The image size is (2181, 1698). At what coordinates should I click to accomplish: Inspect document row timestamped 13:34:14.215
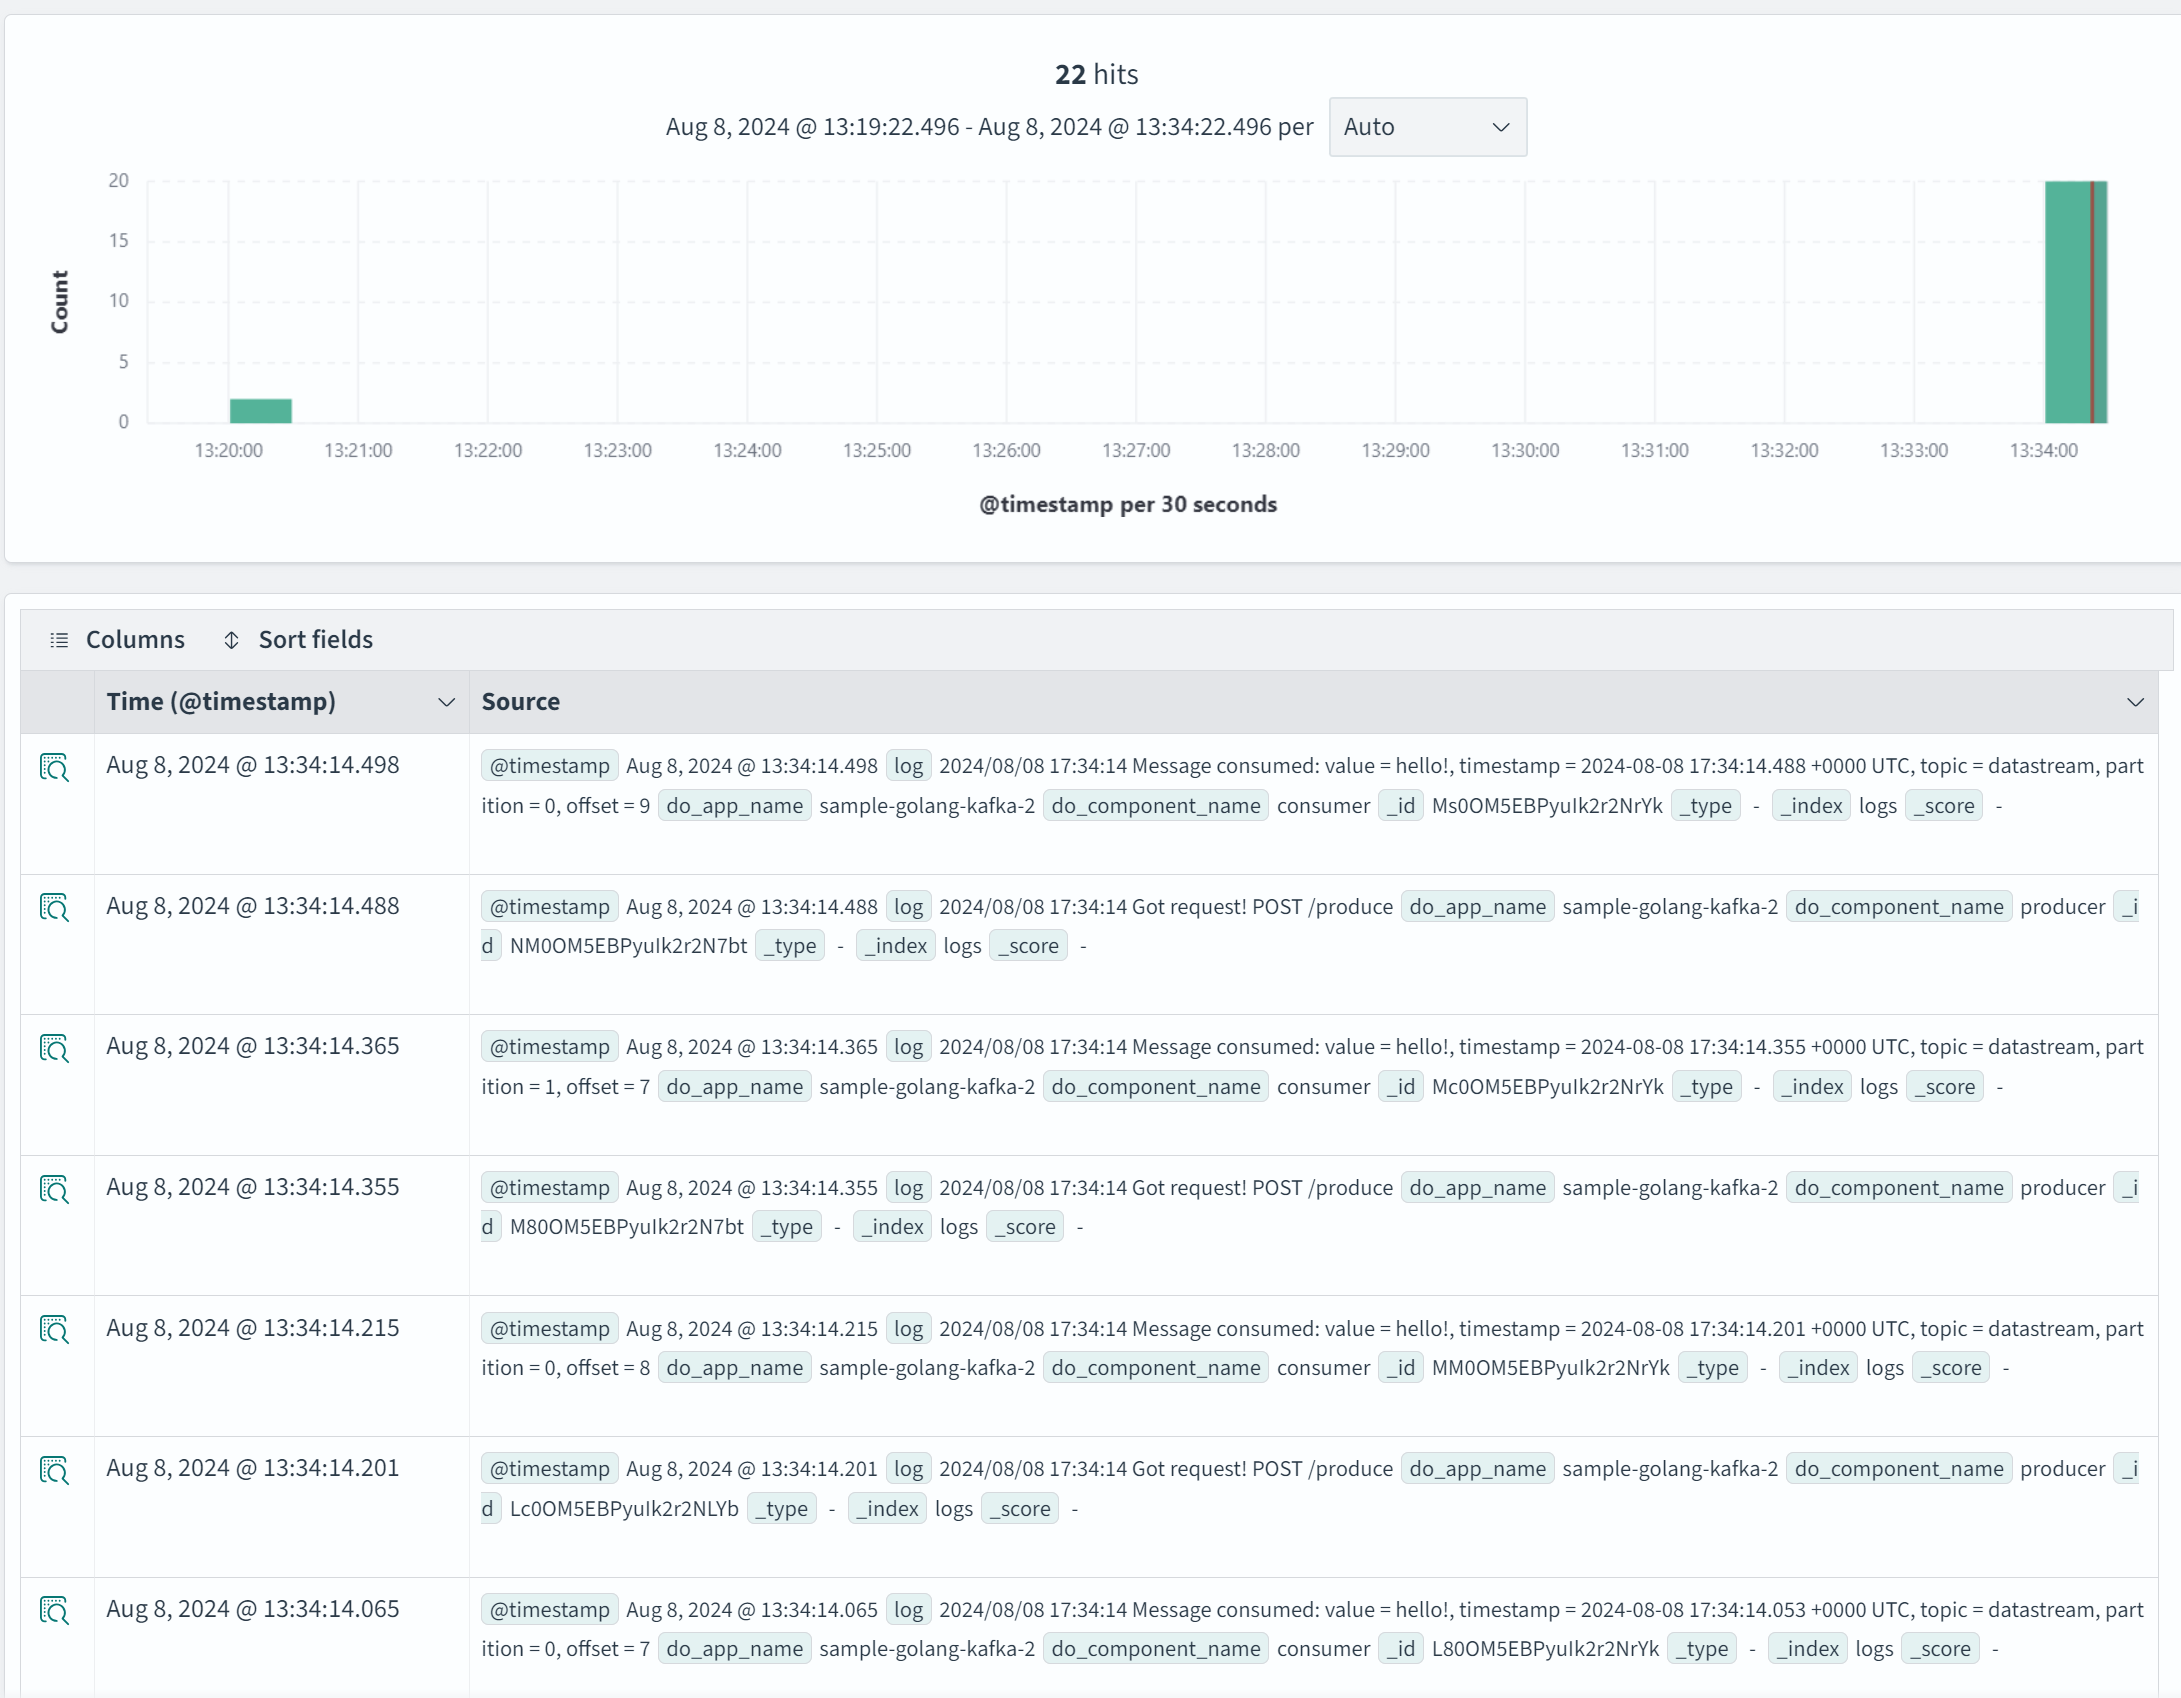54,1330
